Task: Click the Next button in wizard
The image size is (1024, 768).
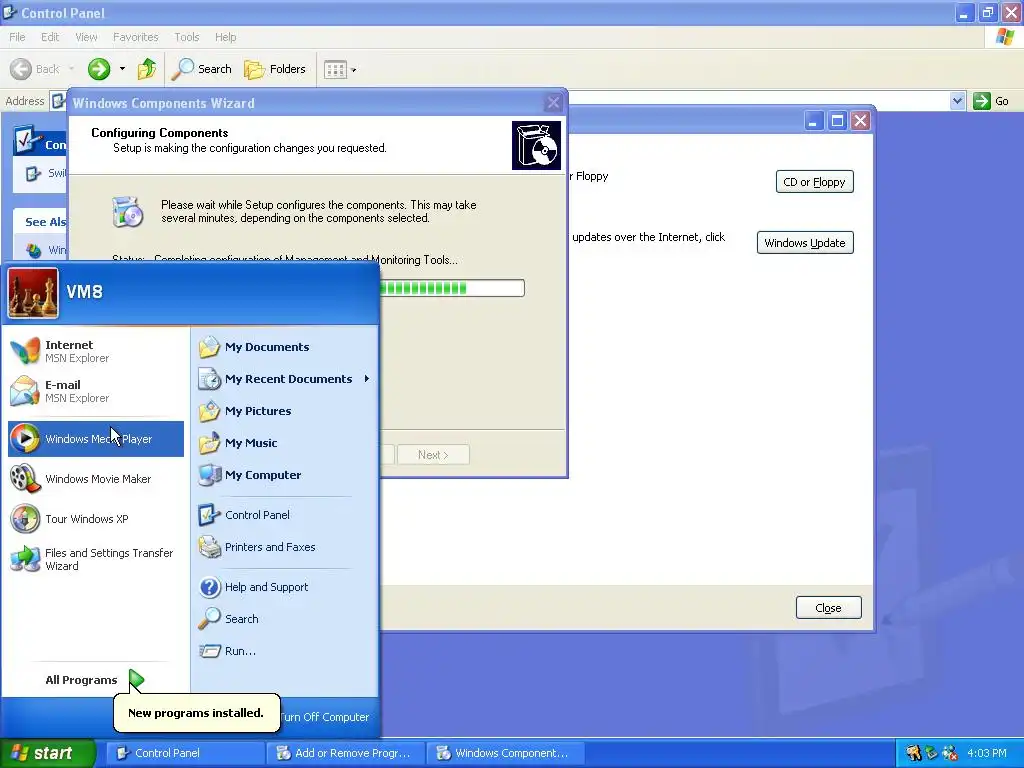Action: [433, 455]
